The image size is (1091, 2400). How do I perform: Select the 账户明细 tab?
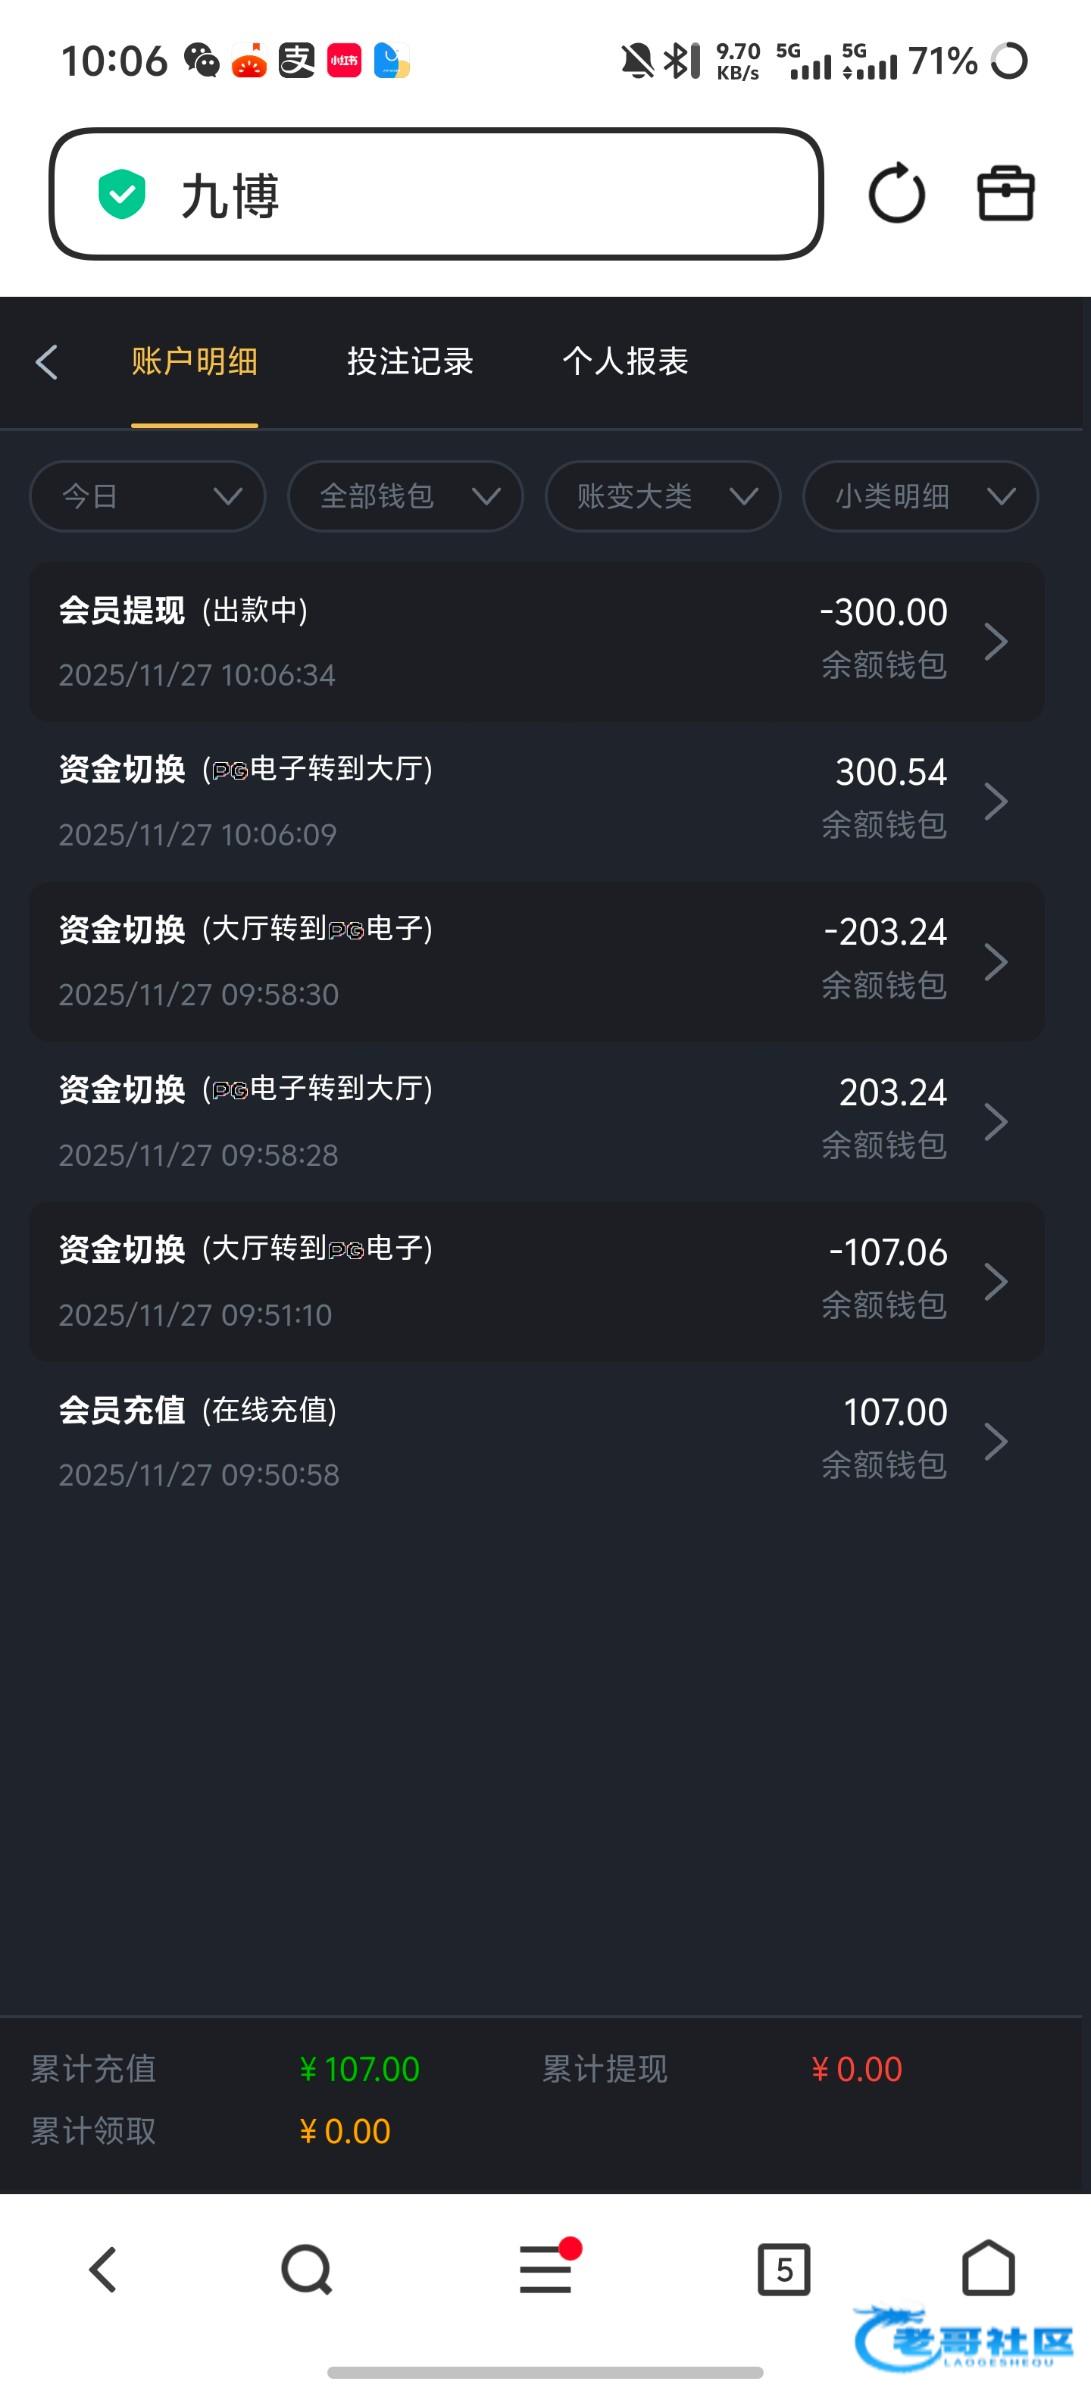195,362
